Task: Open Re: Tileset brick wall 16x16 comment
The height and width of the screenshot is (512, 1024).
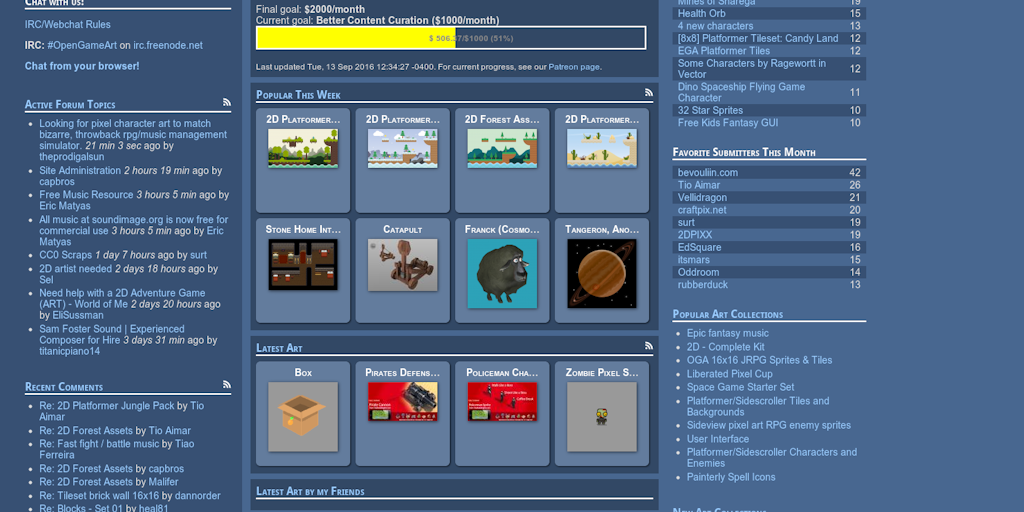Action: (99, 496)
